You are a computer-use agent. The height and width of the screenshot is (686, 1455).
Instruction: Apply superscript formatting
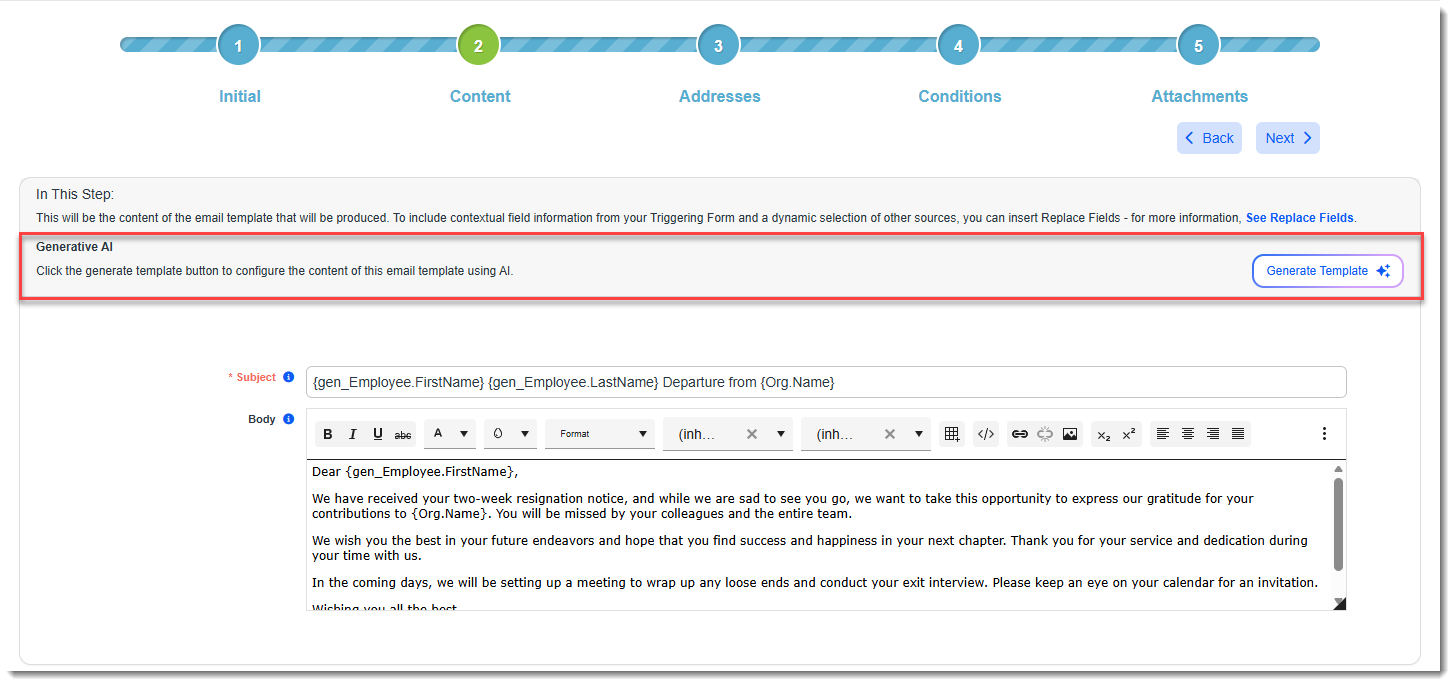coord(1129,434)
